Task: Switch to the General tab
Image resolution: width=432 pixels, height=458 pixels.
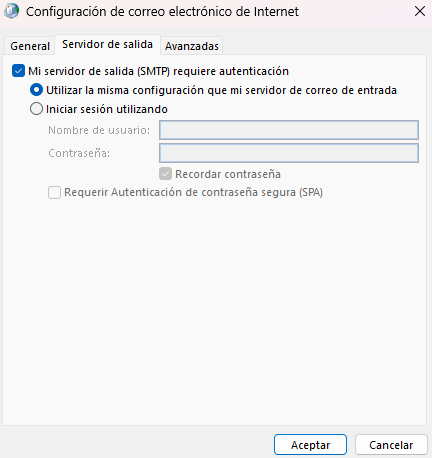Action: 30,46
